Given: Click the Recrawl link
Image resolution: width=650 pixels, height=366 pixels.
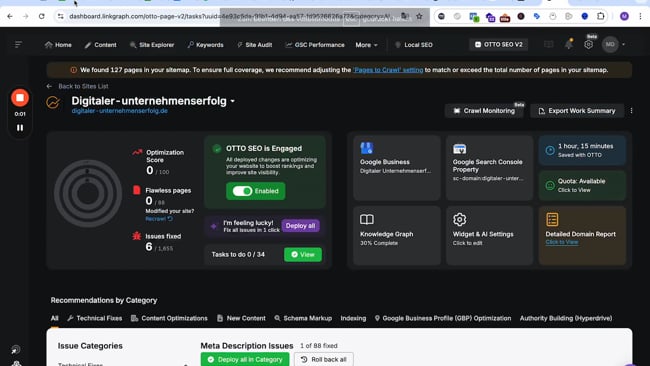Looking at the screenshot, I should tap(159, 218).
